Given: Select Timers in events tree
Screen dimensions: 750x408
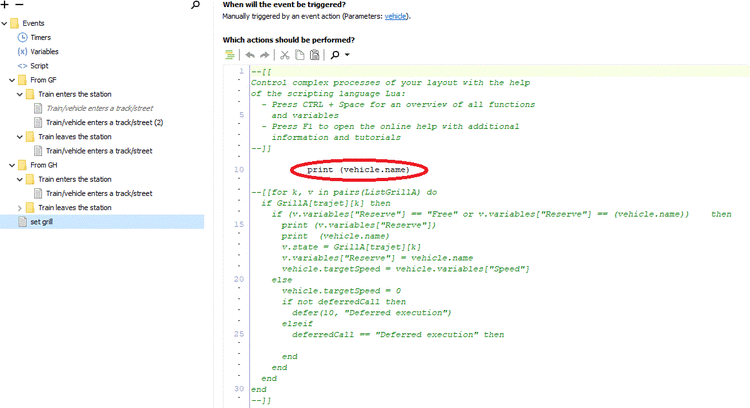Looking at the screenshot, I should point(41,37).
